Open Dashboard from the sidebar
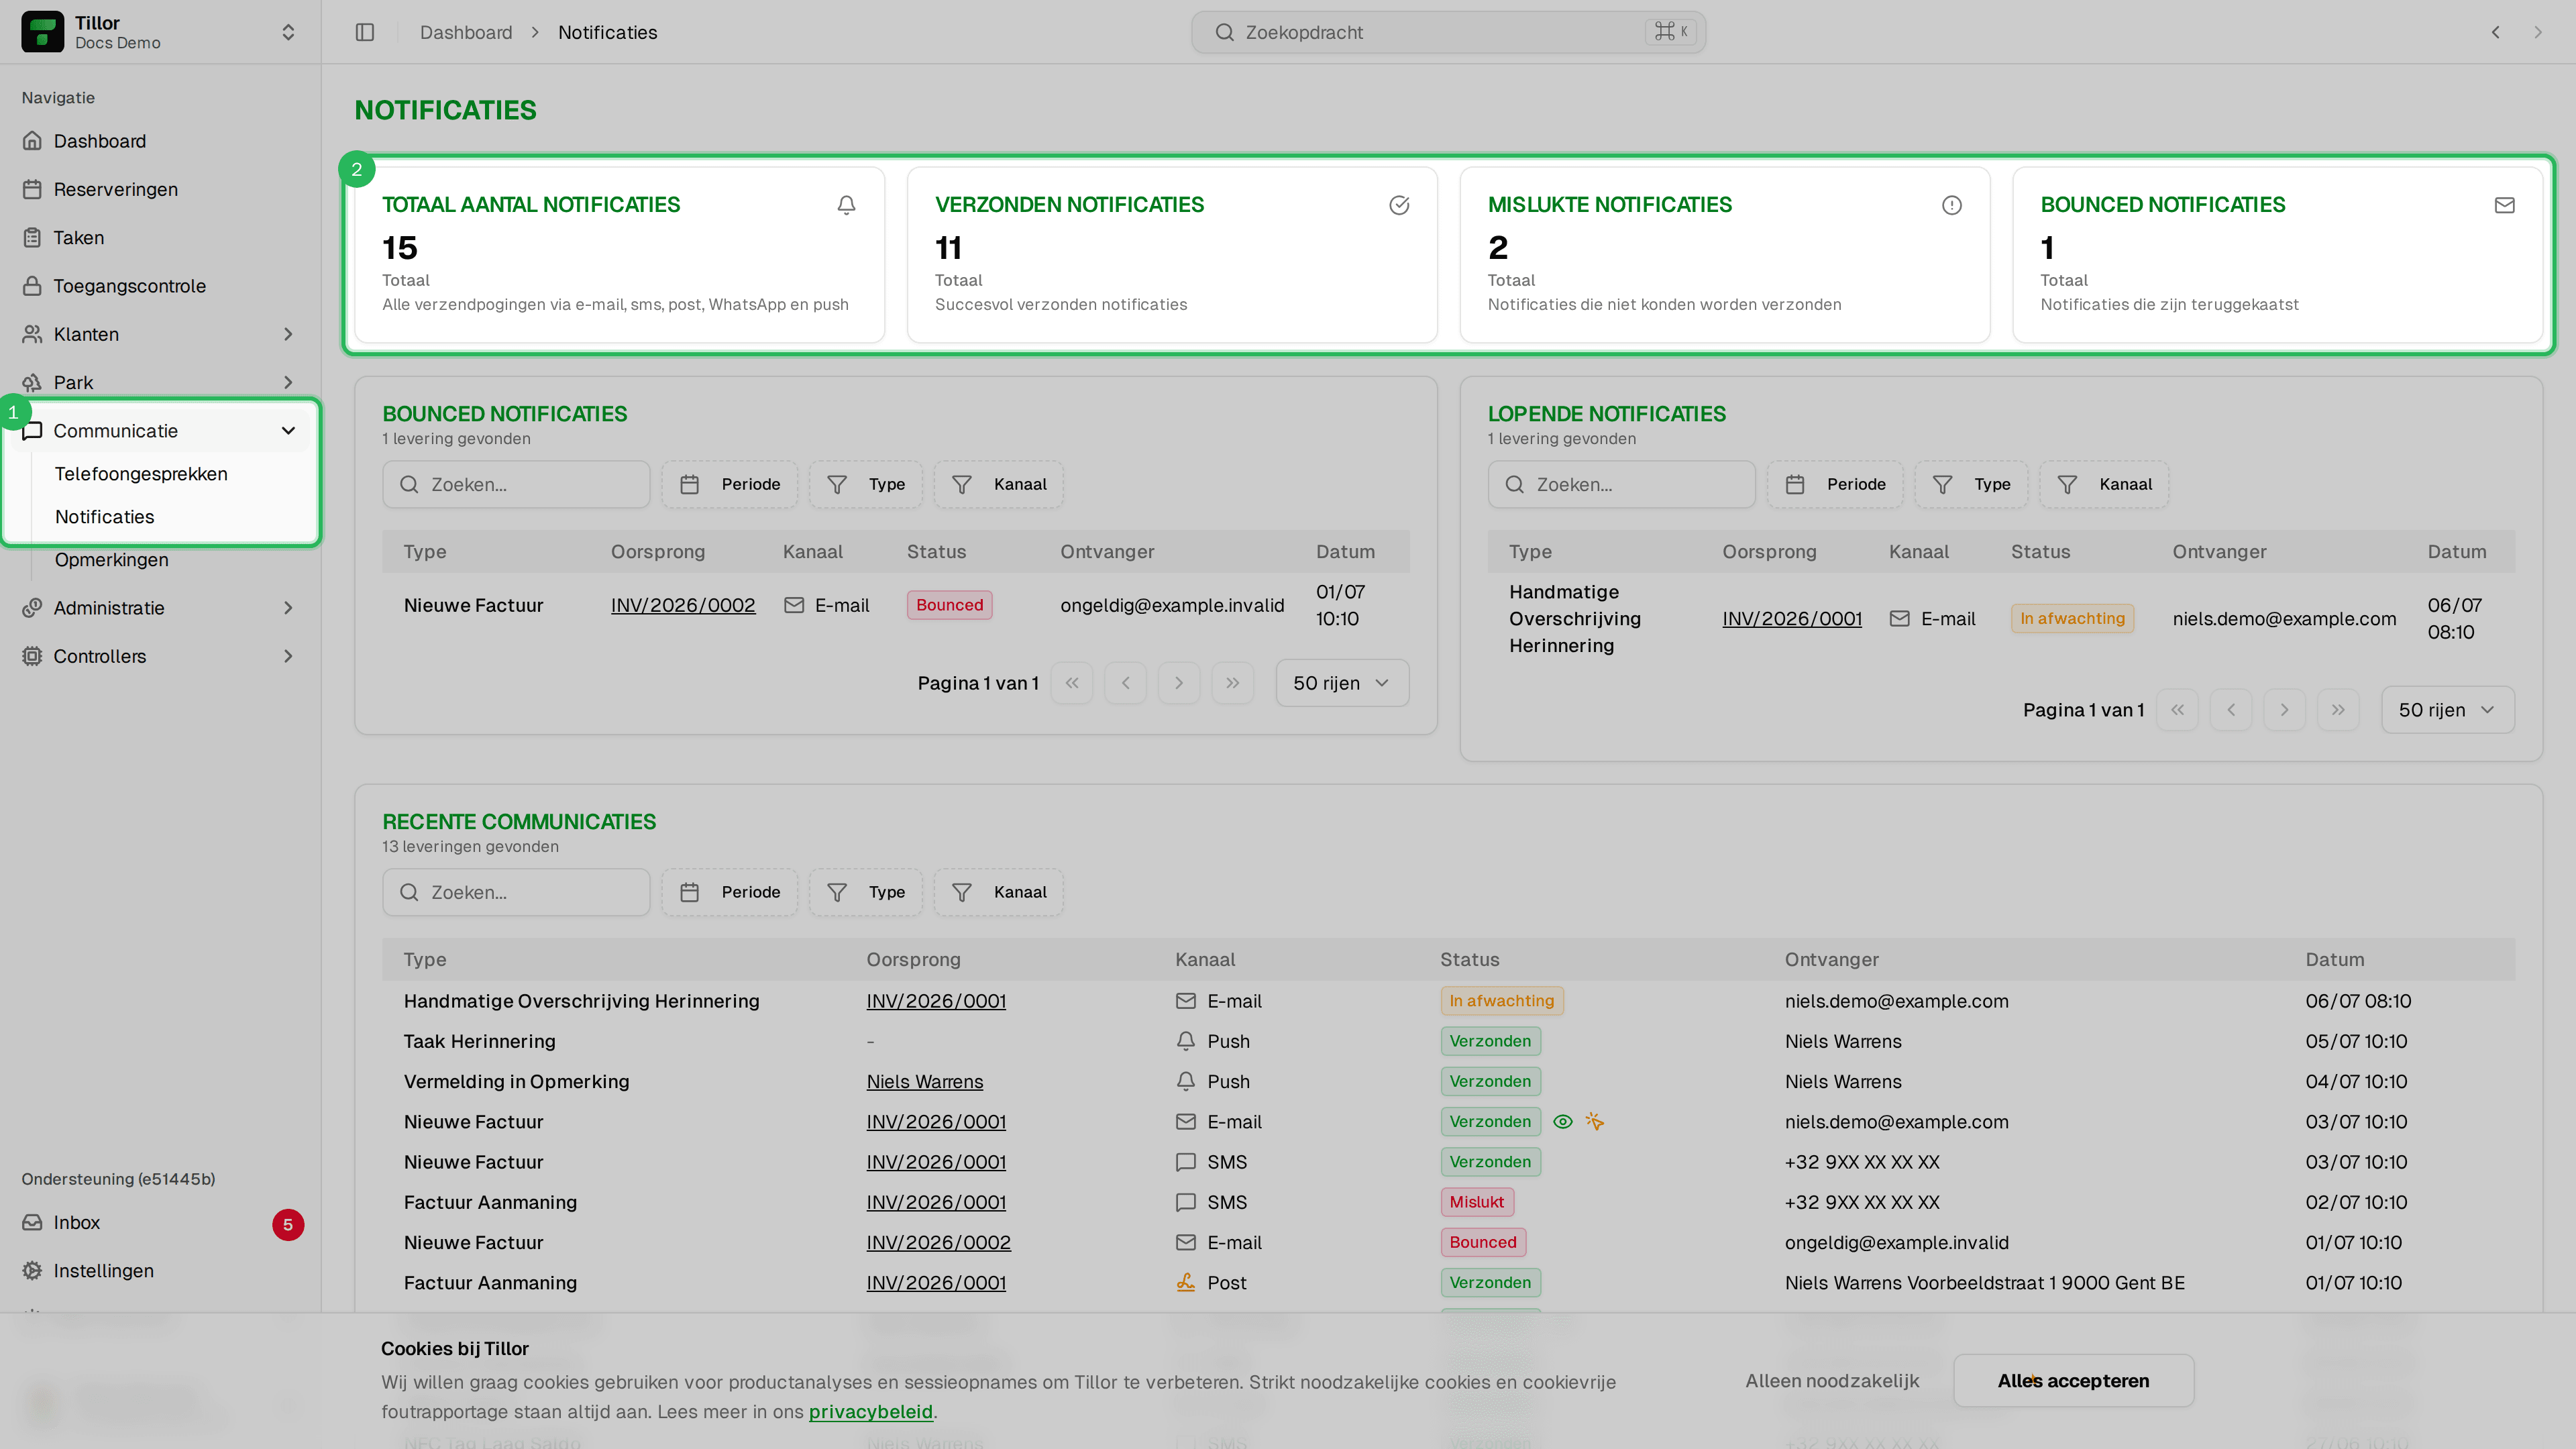Image resolution: width=2576 pixels, height=1449 pixels. pos(161,141)
